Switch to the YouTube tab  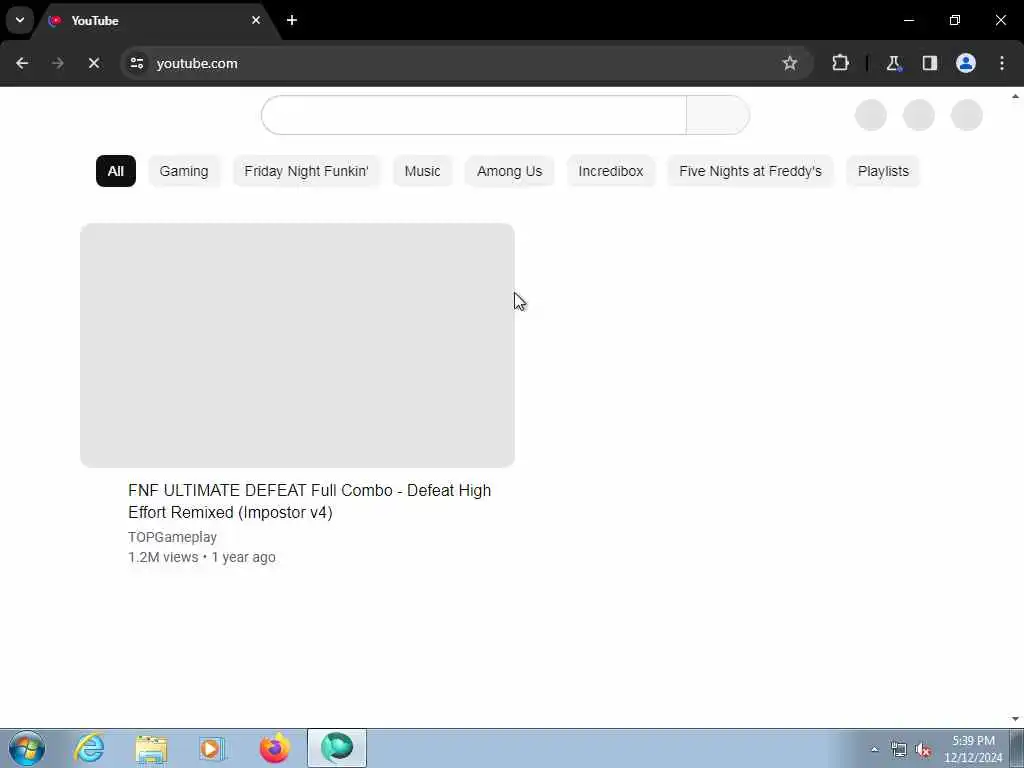click(155, 20)
